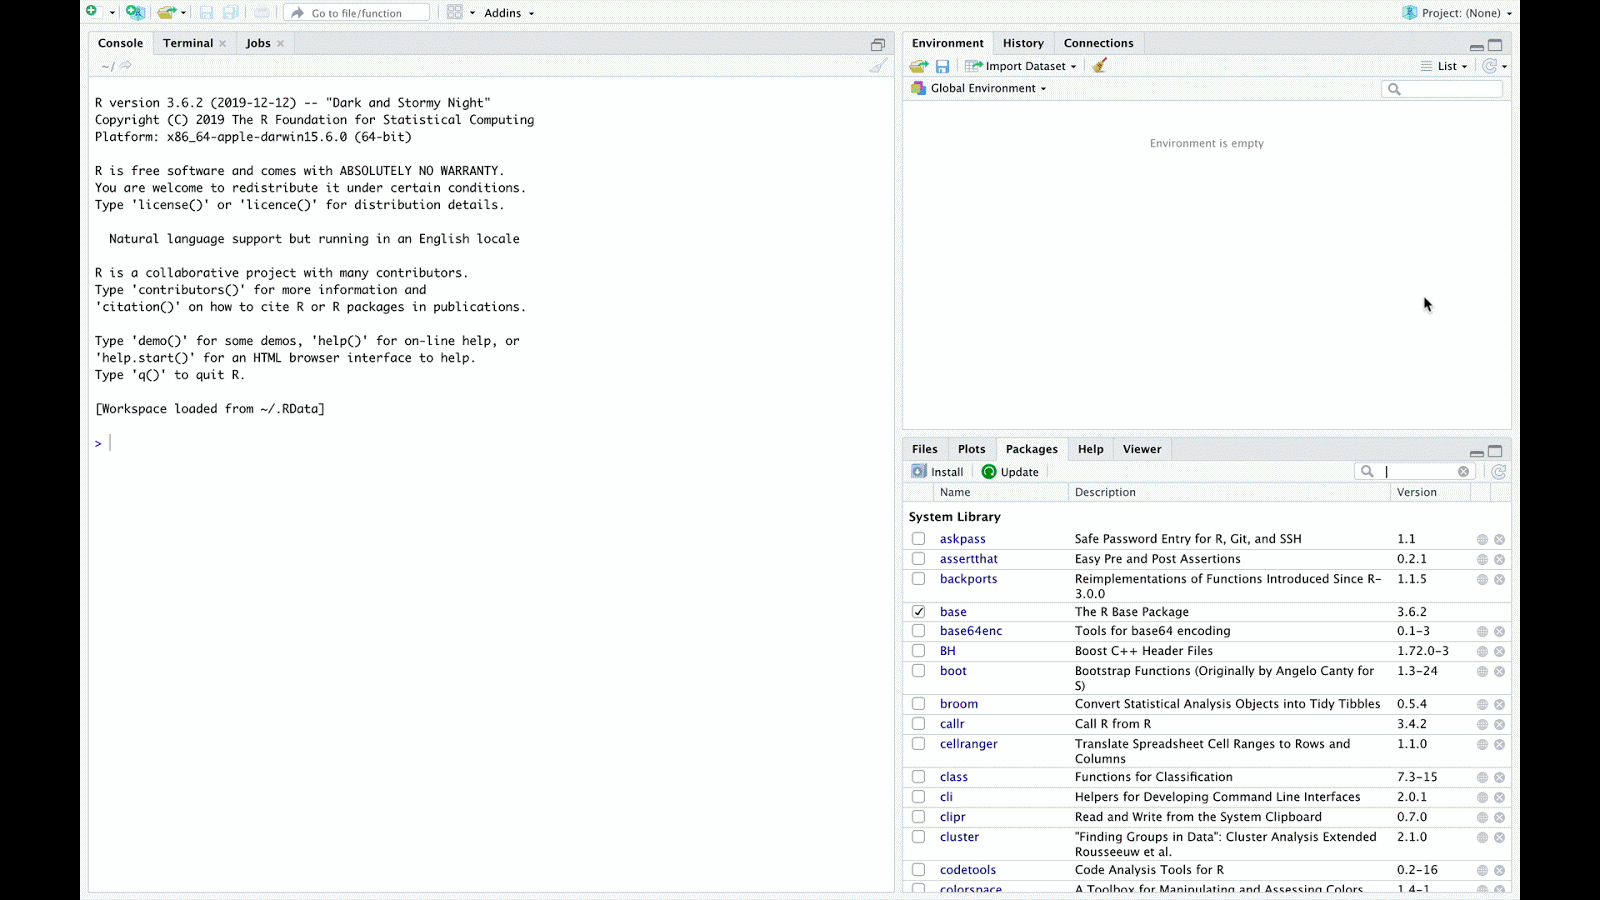The height and width of the screenshot is (900, 1600).
Task: Click the console pane restore window icon
Action: (x=878, y=44)
